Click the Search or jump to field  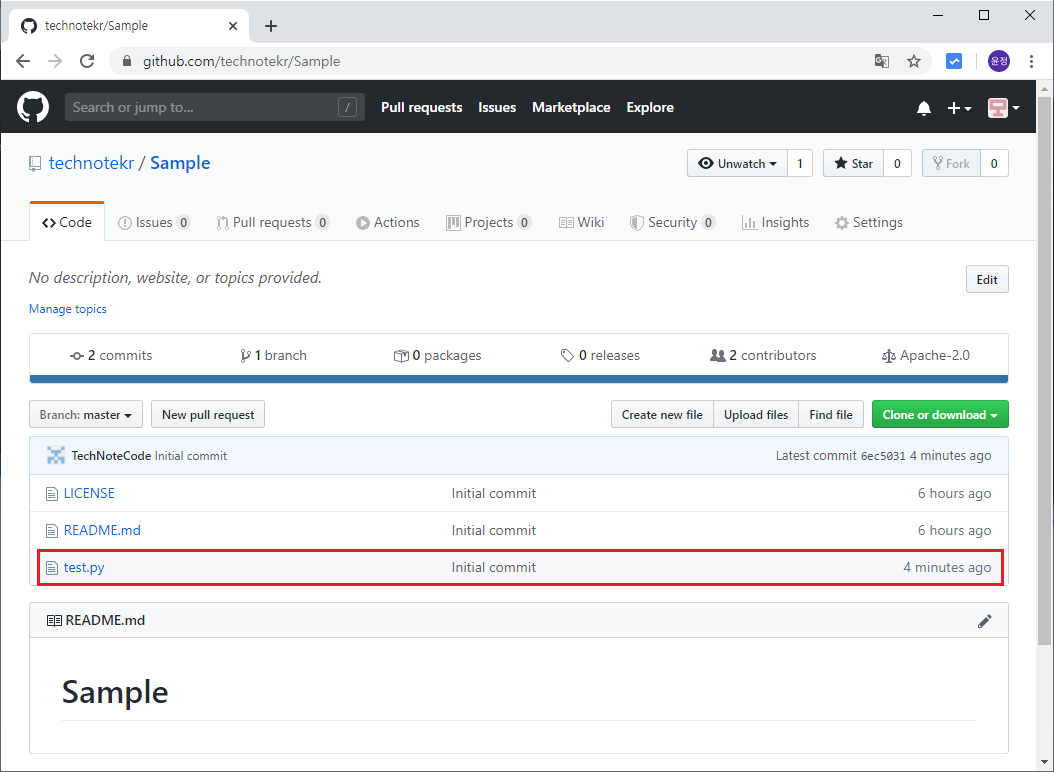214,107
